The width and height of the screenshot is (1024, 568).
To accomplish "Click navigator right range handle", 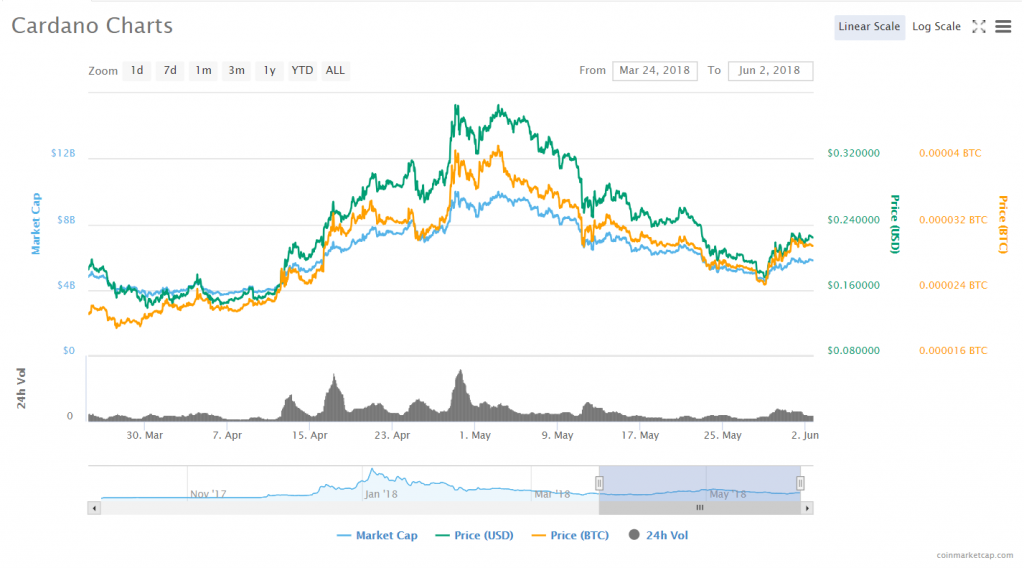I will pyautogui.click(x=800, y=483).
